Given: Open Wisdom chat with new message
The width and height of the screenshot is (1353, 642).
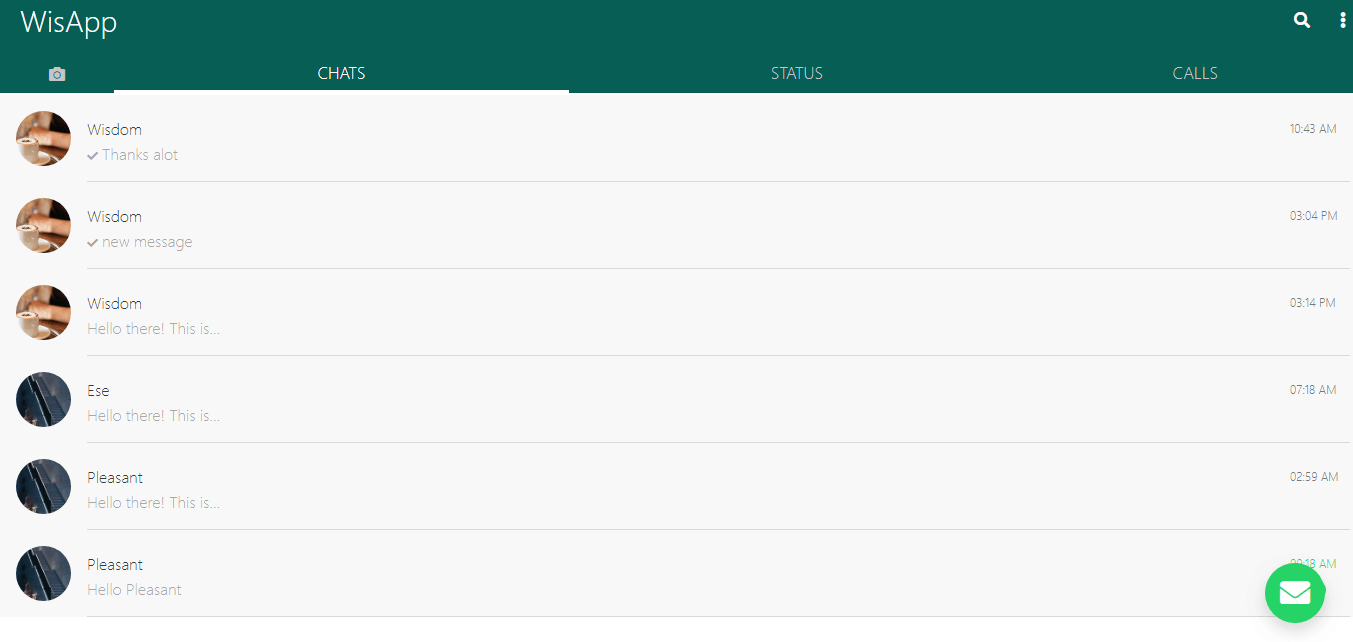Looking at the screenshot, I should click(676, 225).
